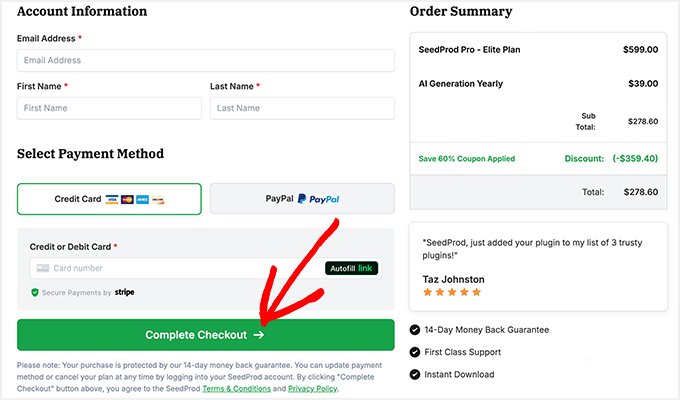Open the Terms & Conditions link

[x=236, y=388]
